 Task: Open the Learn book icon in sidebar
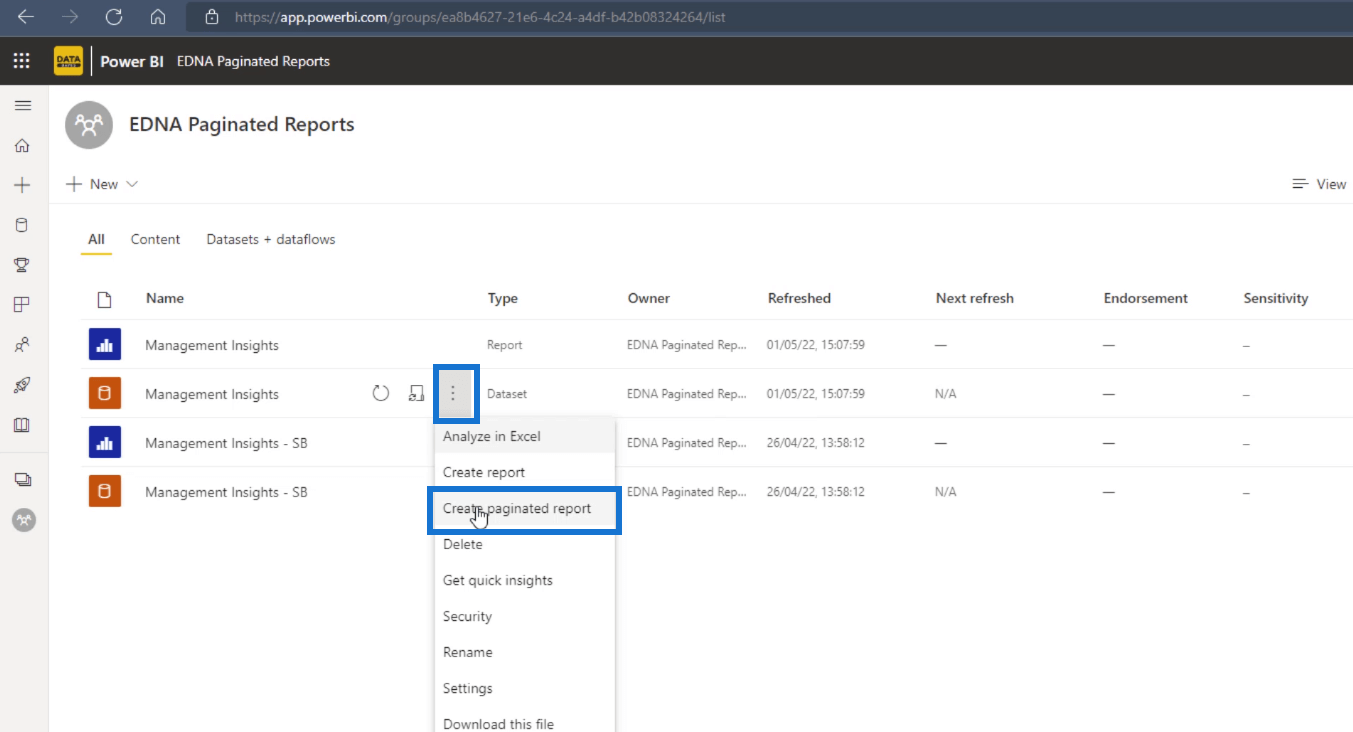(23, 425)
